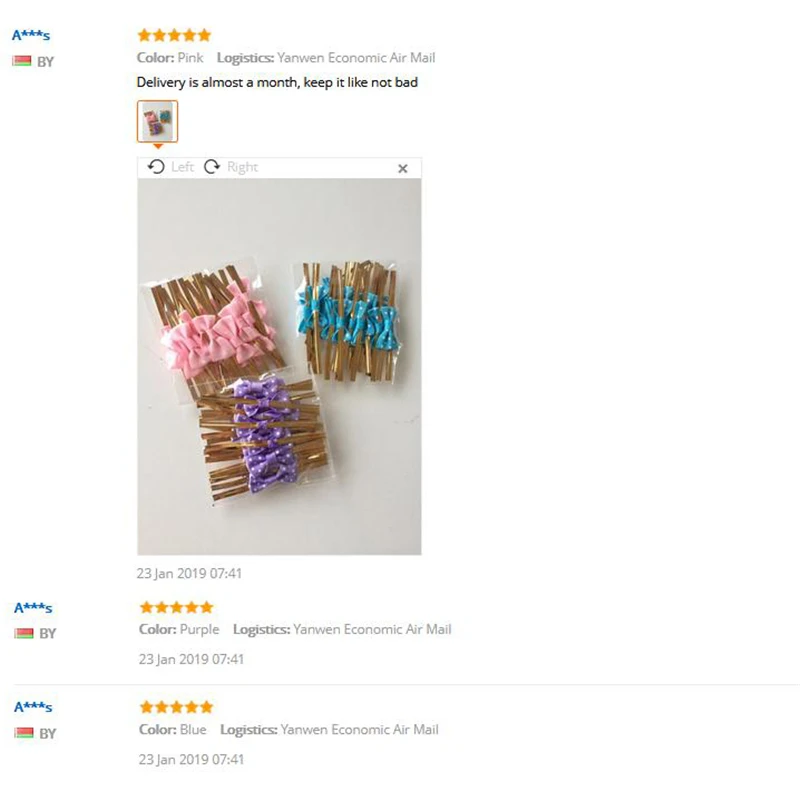Click the rotate Left icon
Viewport: 800px width, 800px height.
[156, 167]
